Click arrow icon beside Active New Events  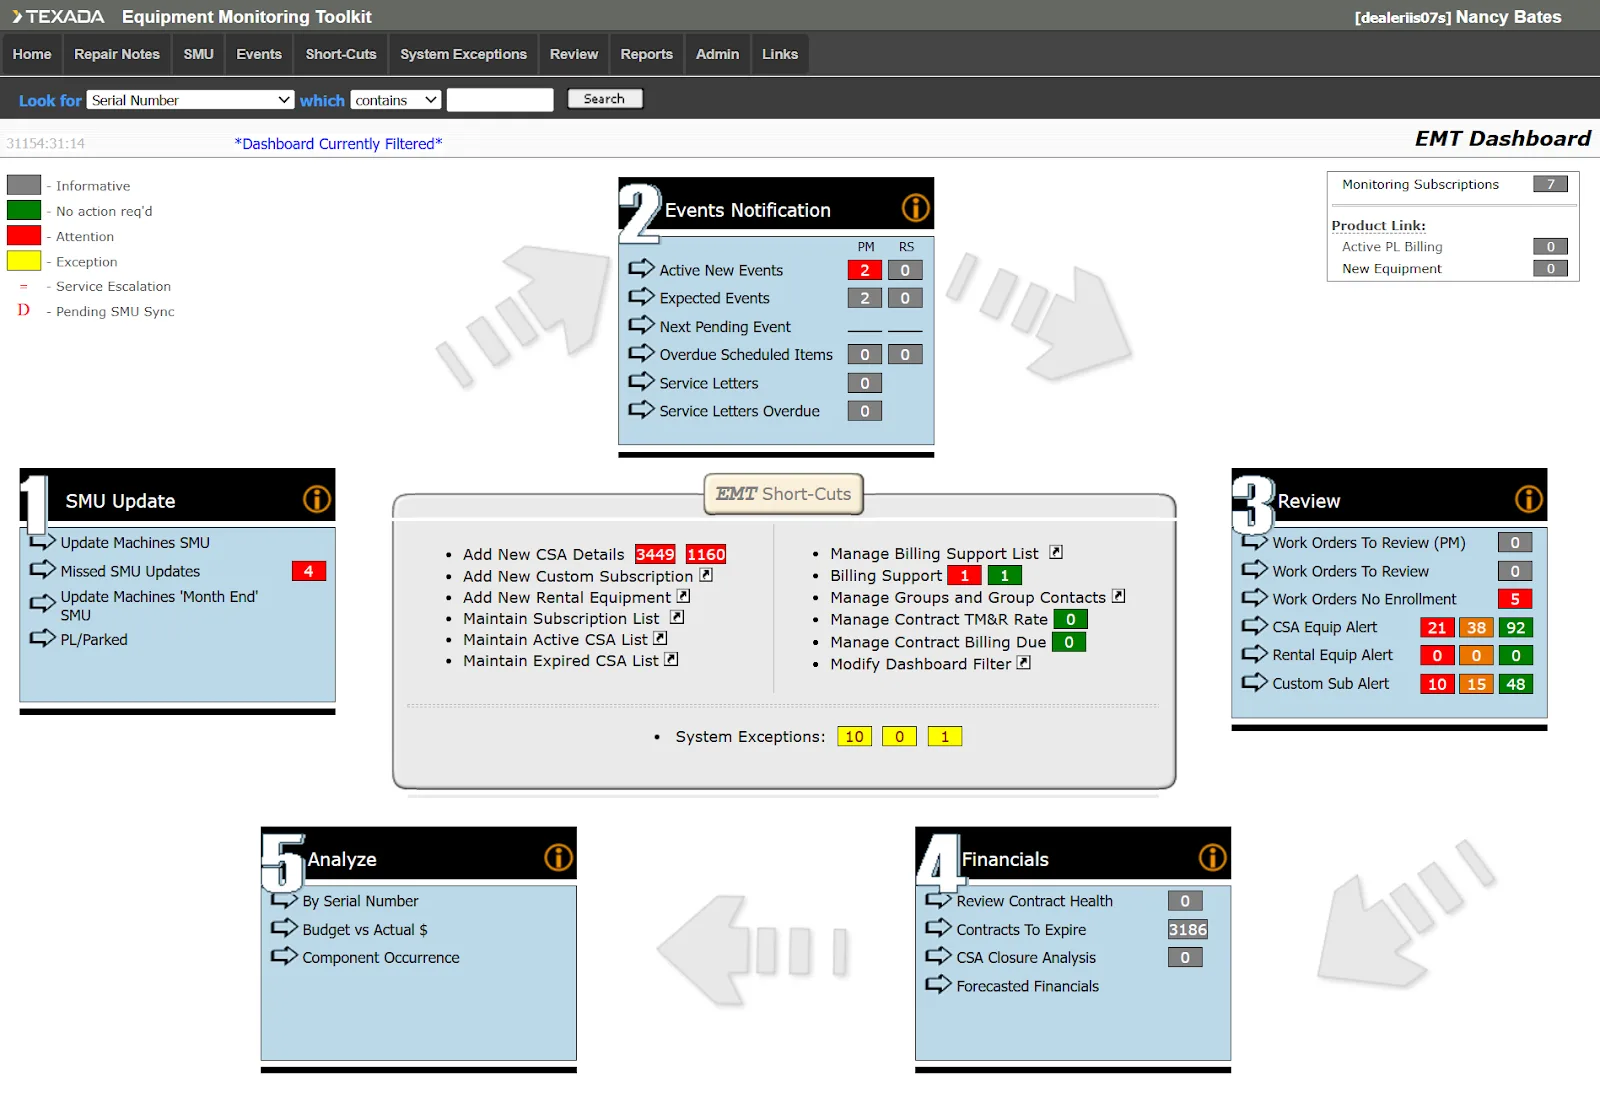point(641,269)
